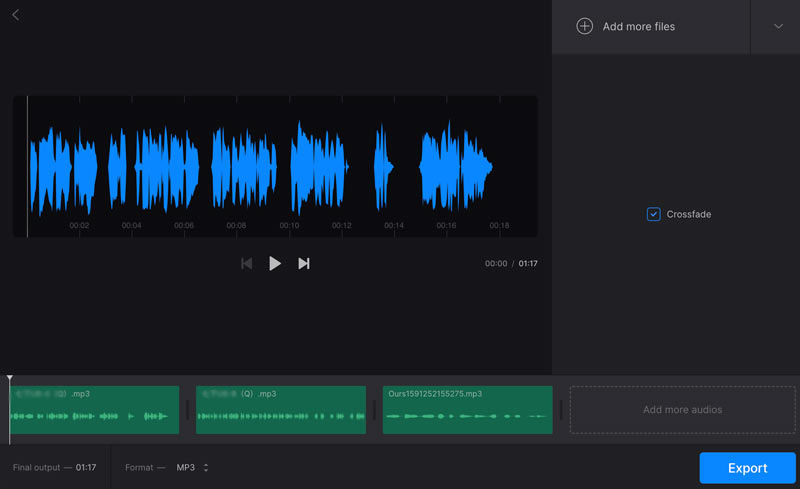The height and width of the screenshot is (489, 800).
Task: Select the first audio clip in the timeline
Action: pyautogui.click(x=94, y=410)
